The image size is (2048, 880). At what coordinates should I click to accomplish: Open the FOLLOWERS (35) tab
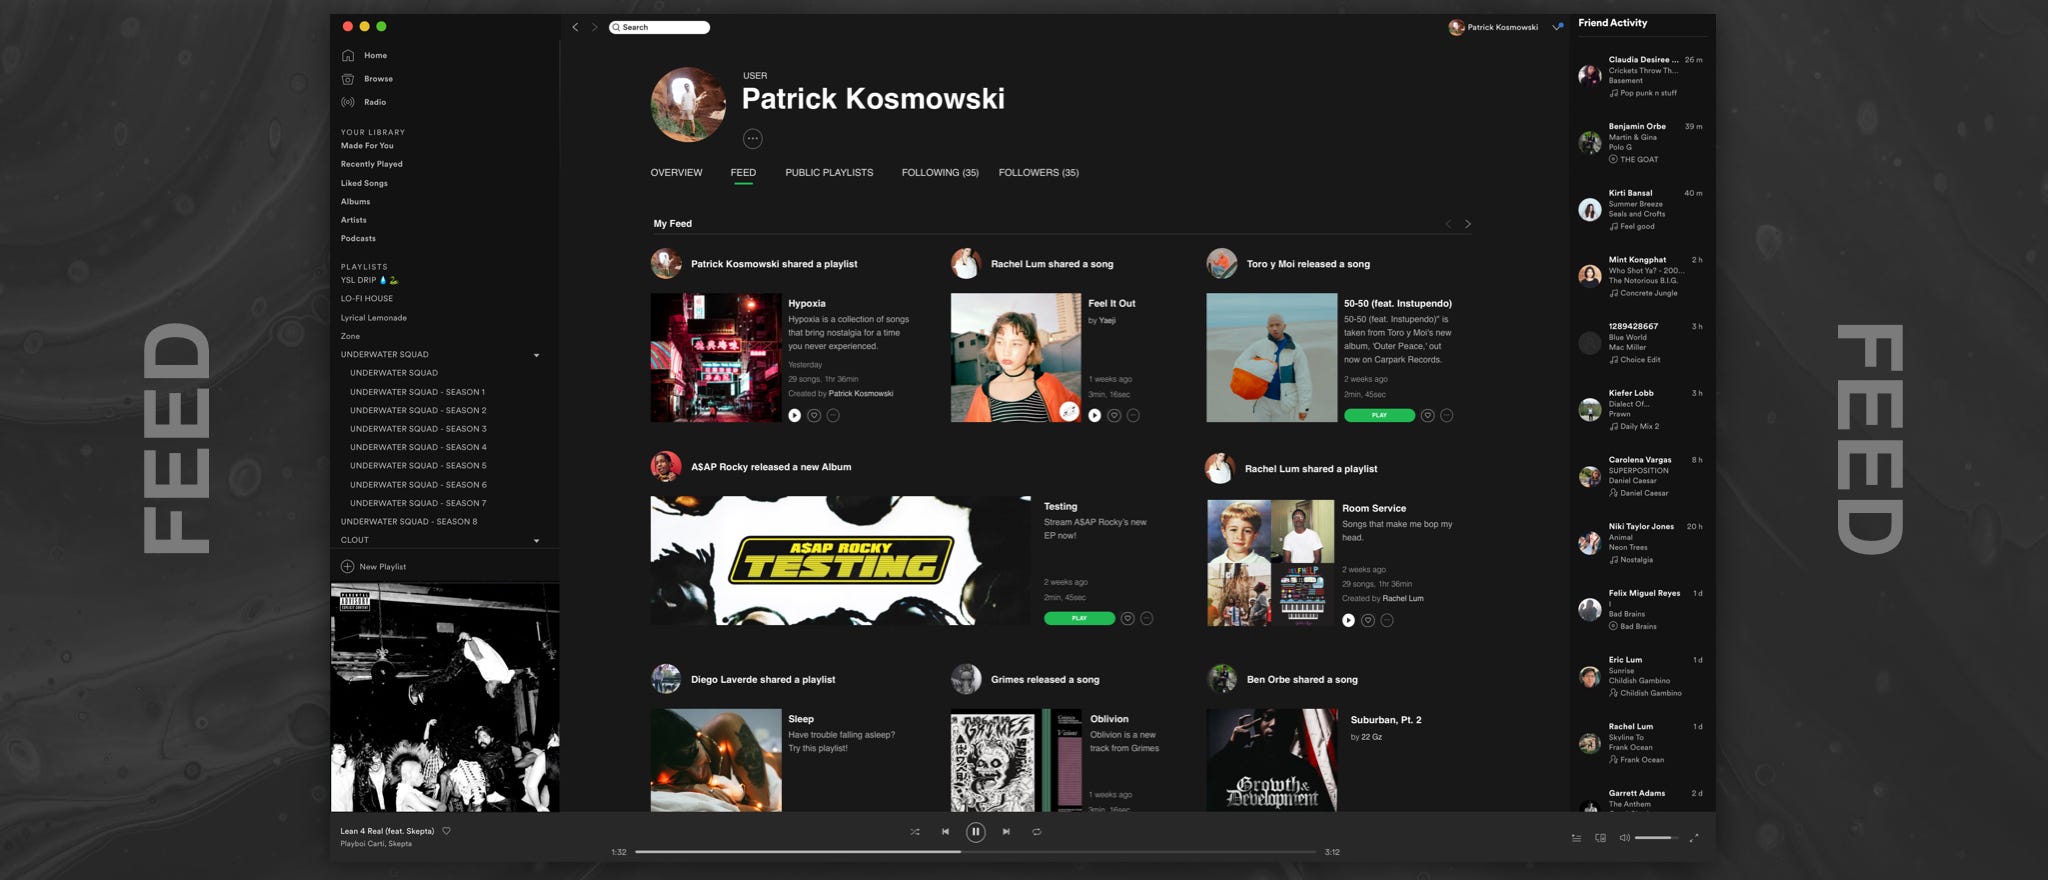[1038, 173]
